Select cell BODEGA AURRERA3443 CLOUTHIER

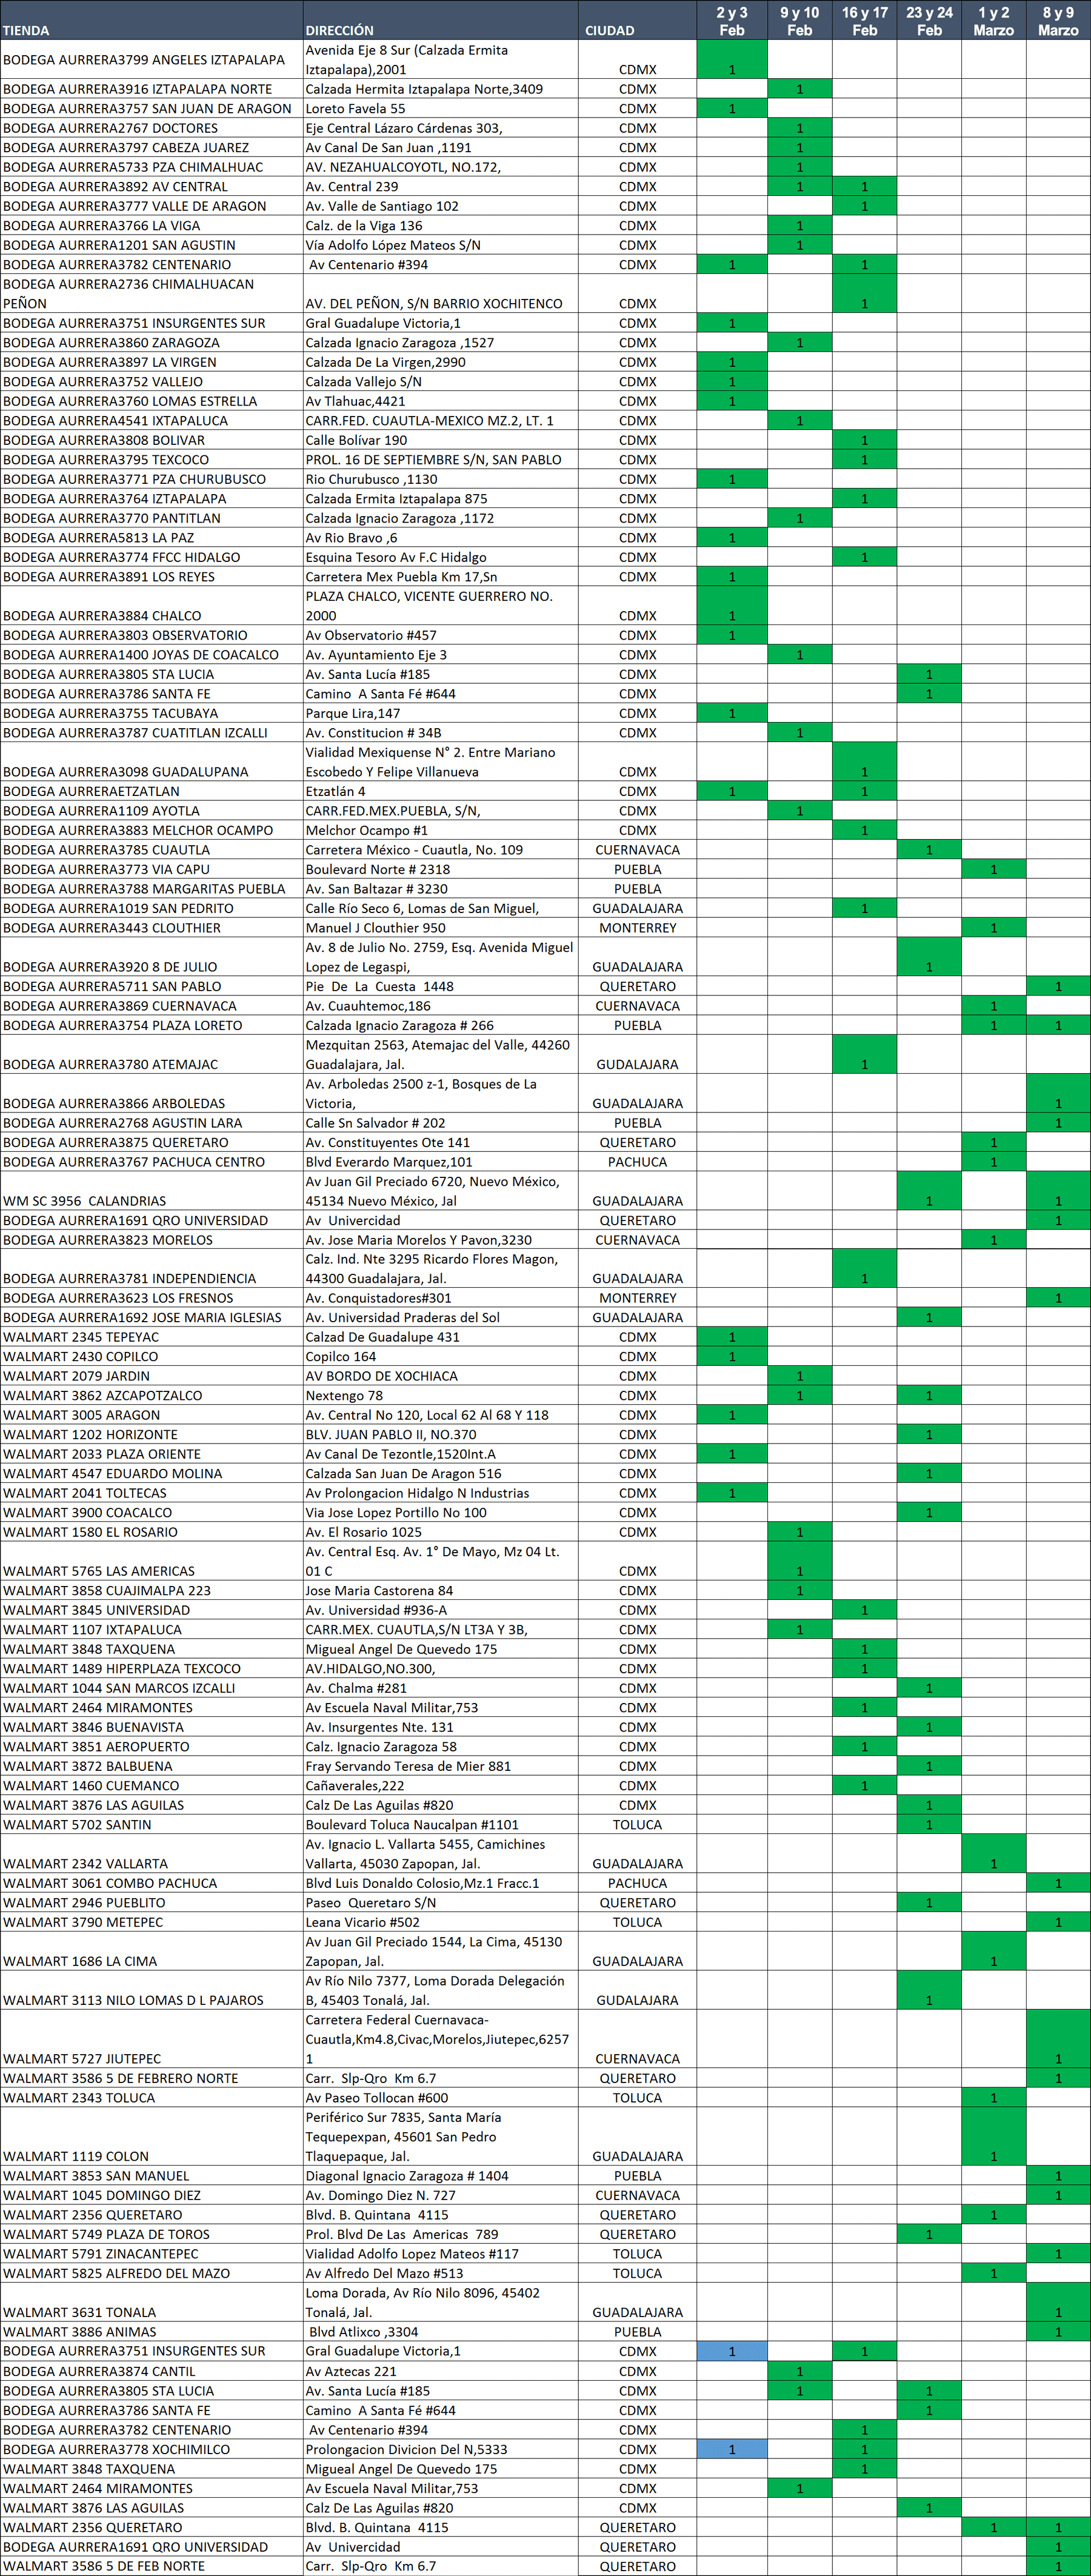coord(151,927)
